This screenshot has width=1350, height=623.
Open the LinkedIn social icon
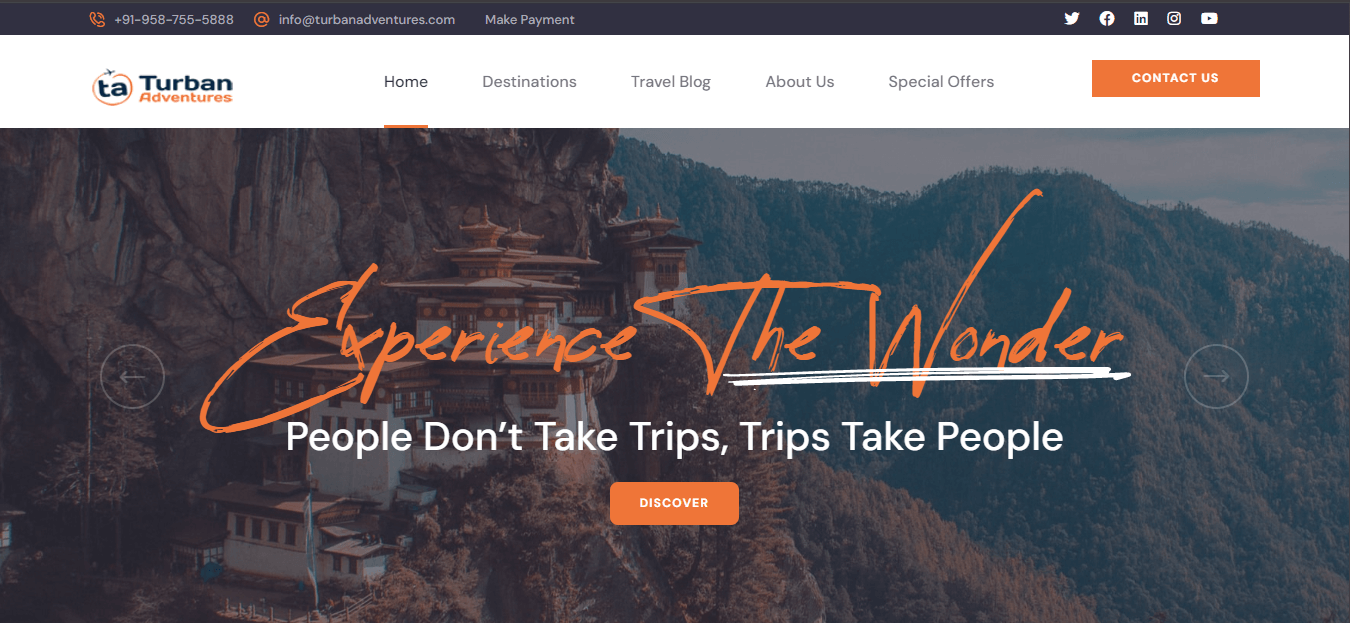[x=1141, y=18]
